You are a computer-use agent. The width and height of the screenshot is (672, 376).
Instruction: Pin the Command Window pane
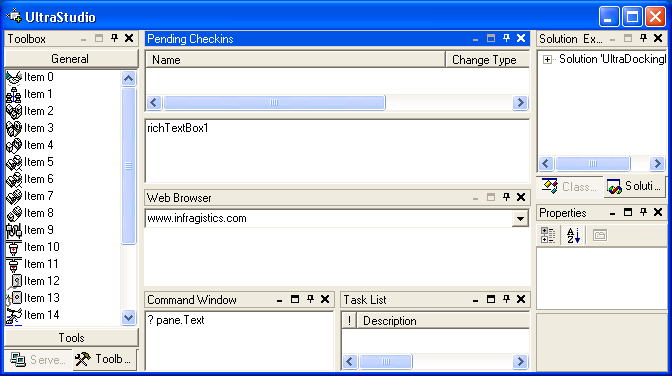click(x=310, y=299)
